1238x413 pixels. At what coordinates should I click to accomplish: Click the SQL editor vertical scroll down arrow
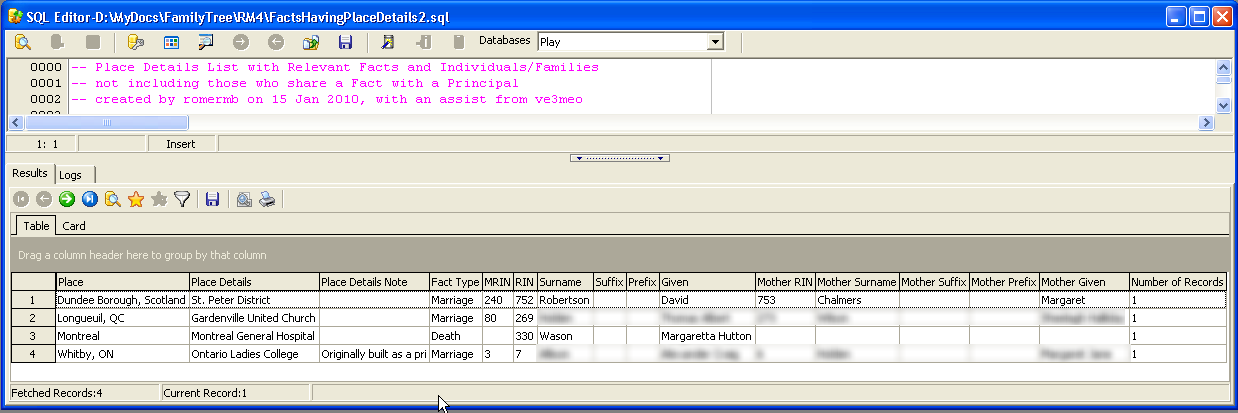tap(1222, 105)
